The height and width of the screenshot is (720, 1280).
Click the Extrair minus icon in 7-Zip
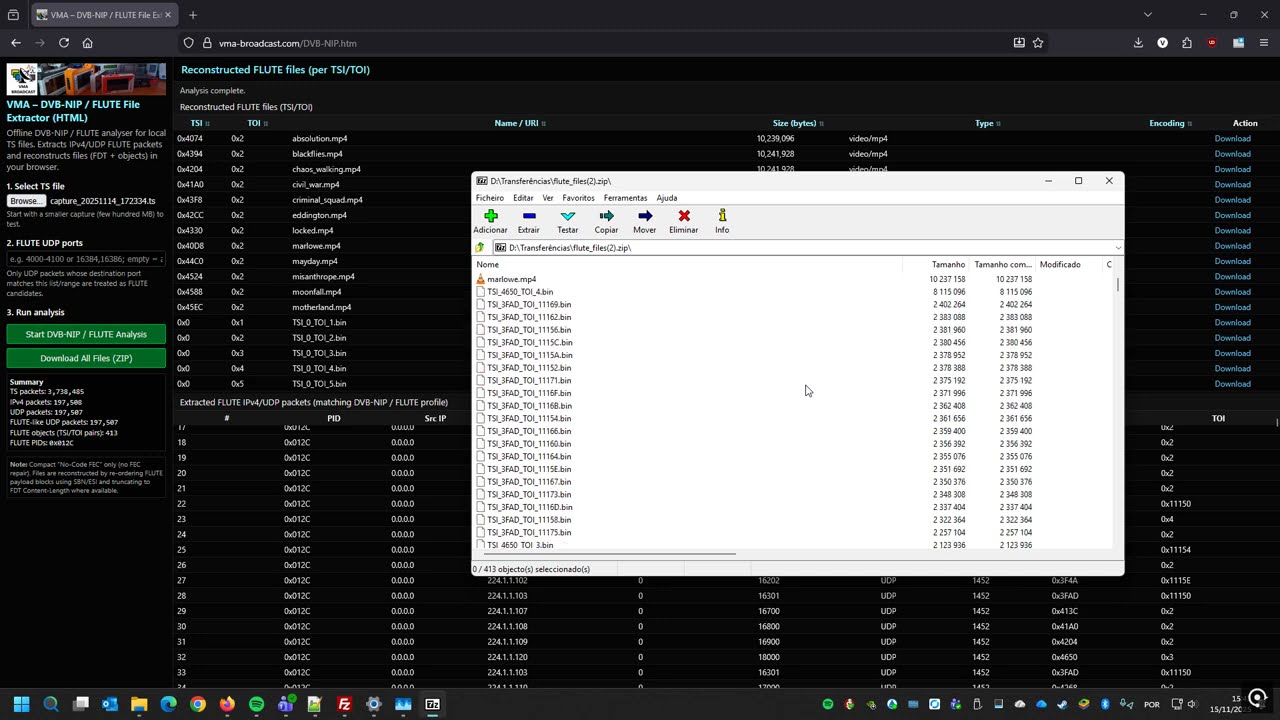pos(529,216)
